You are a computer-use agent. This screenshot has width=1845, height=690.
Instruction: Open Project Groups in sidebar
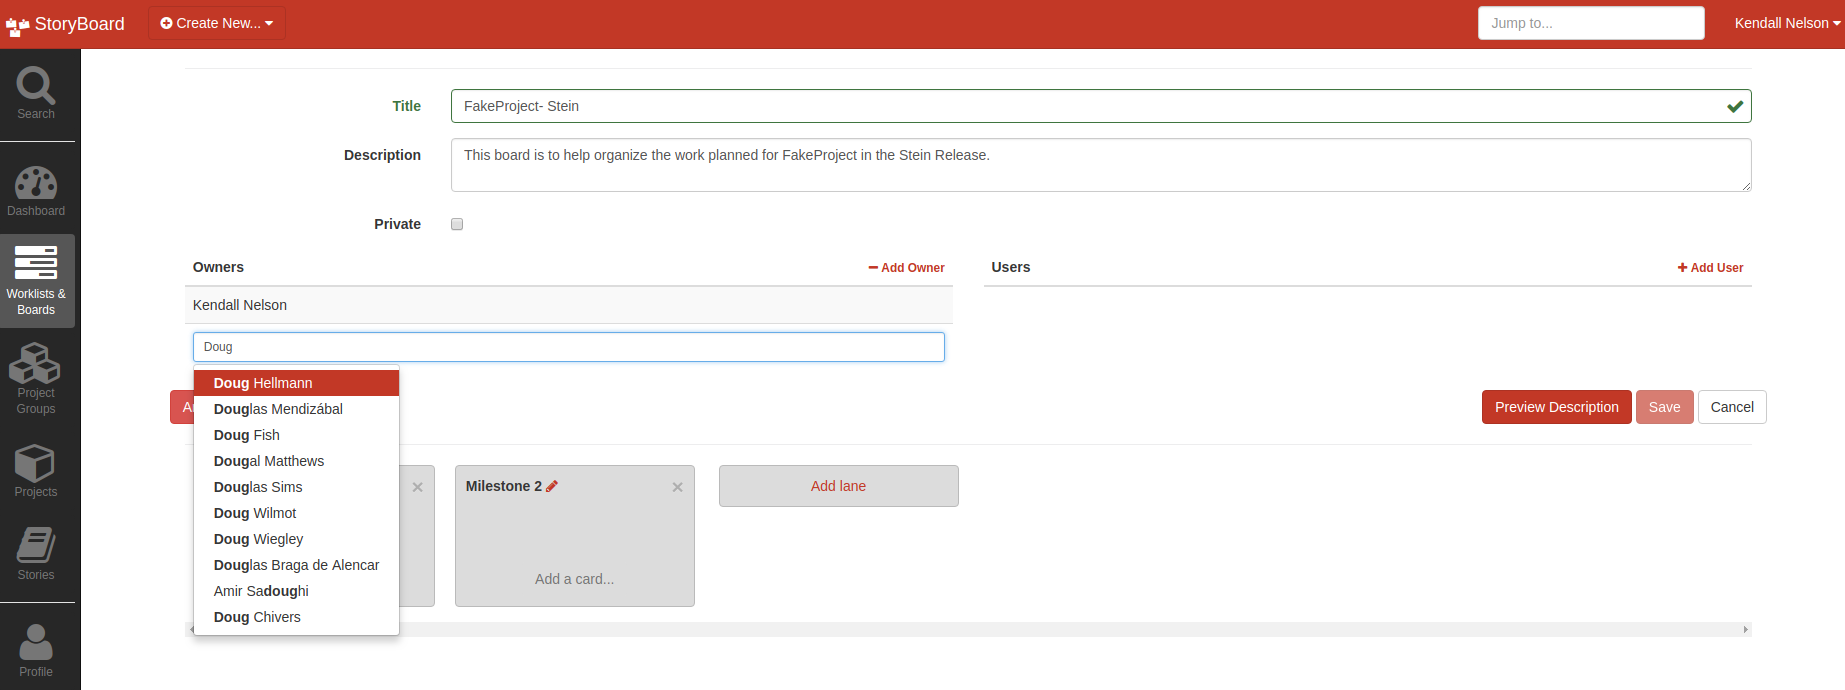36,378
